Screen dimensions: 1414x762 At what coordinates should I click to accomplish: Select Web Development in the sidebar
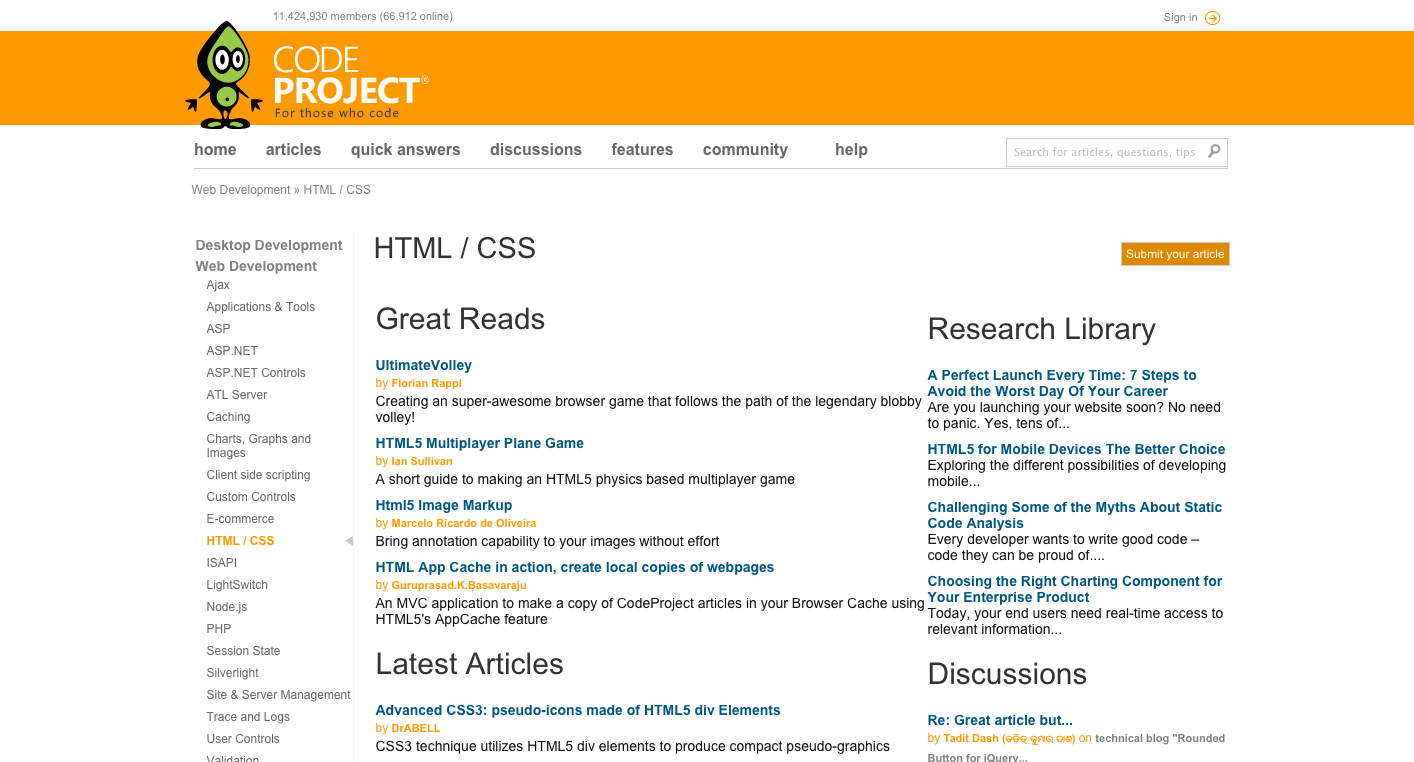[256, 266]
